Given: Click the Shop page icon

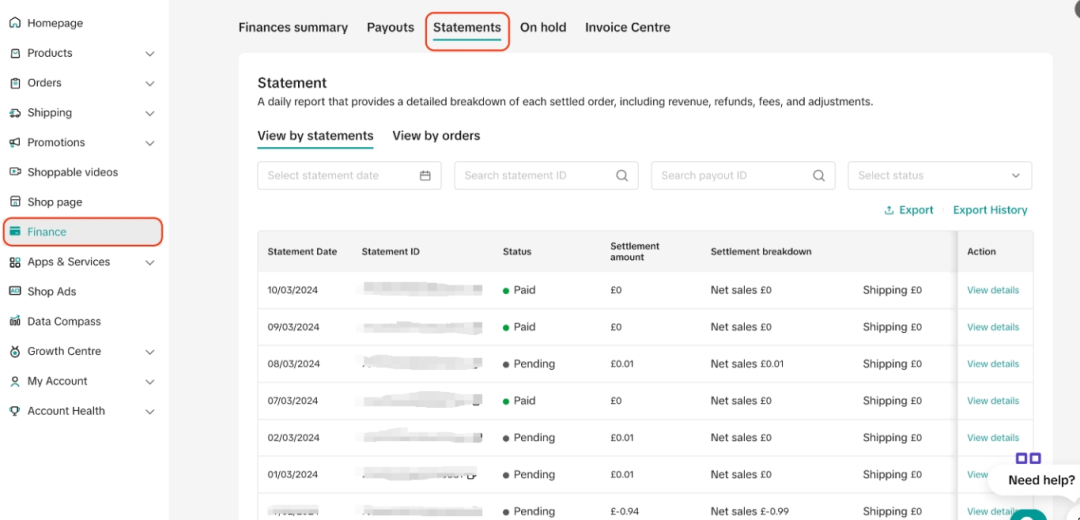Looking at the screenshot, I should point(15,202).
